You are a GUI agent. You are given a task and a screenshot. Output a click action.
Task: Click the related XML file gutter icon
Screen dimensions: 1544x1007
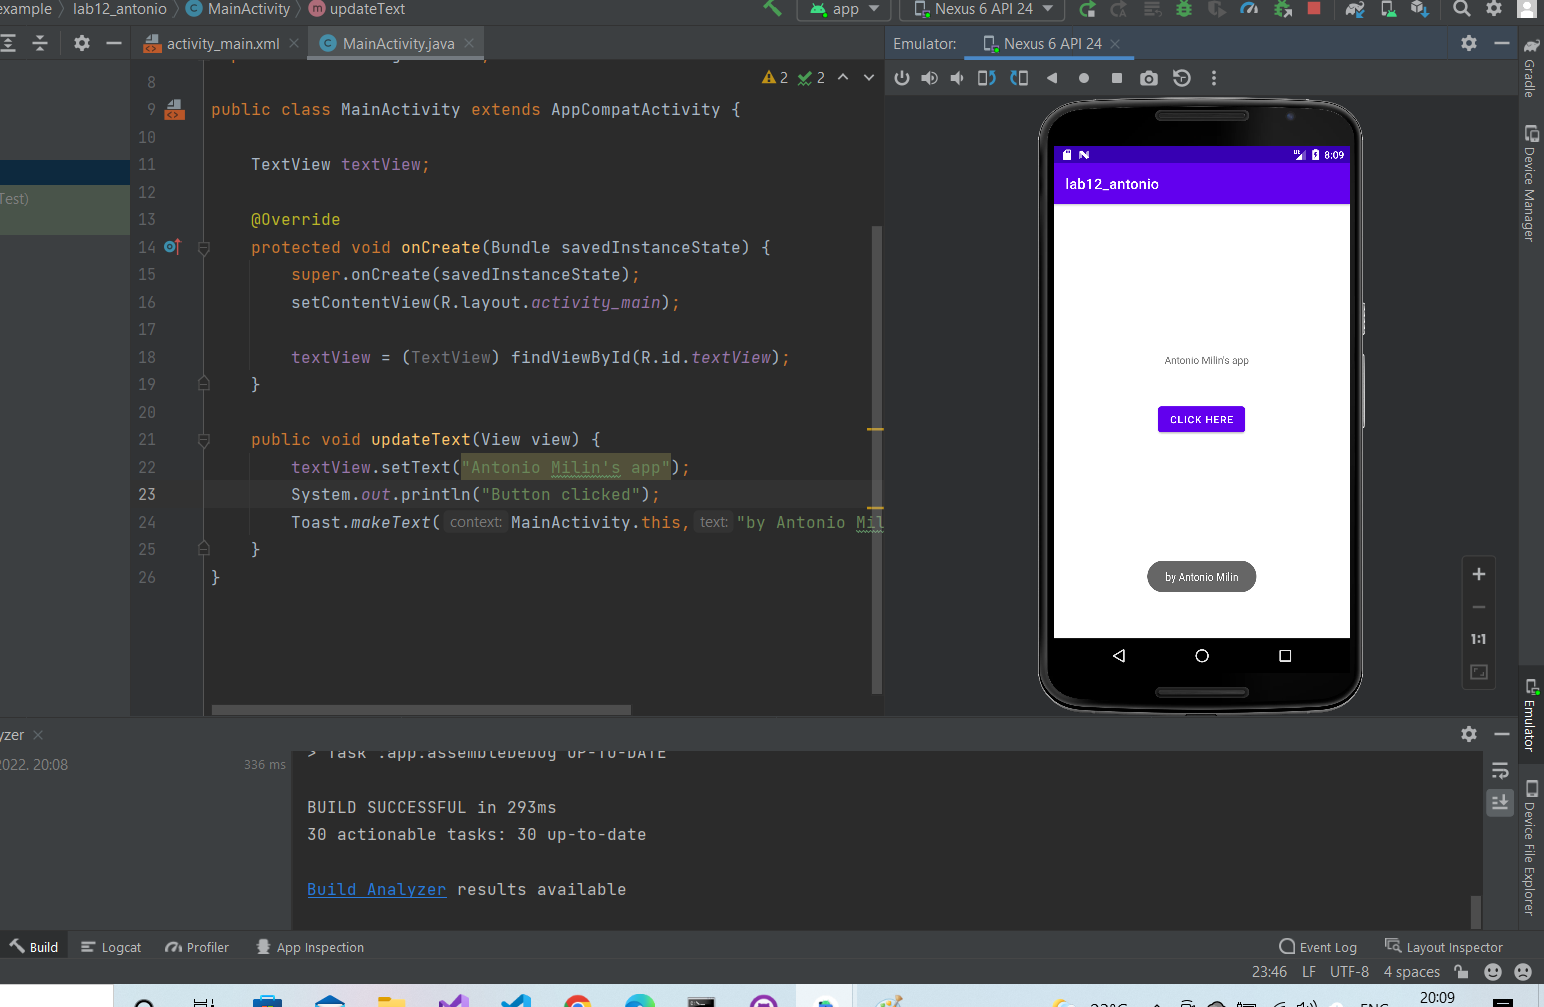(175, 109)
